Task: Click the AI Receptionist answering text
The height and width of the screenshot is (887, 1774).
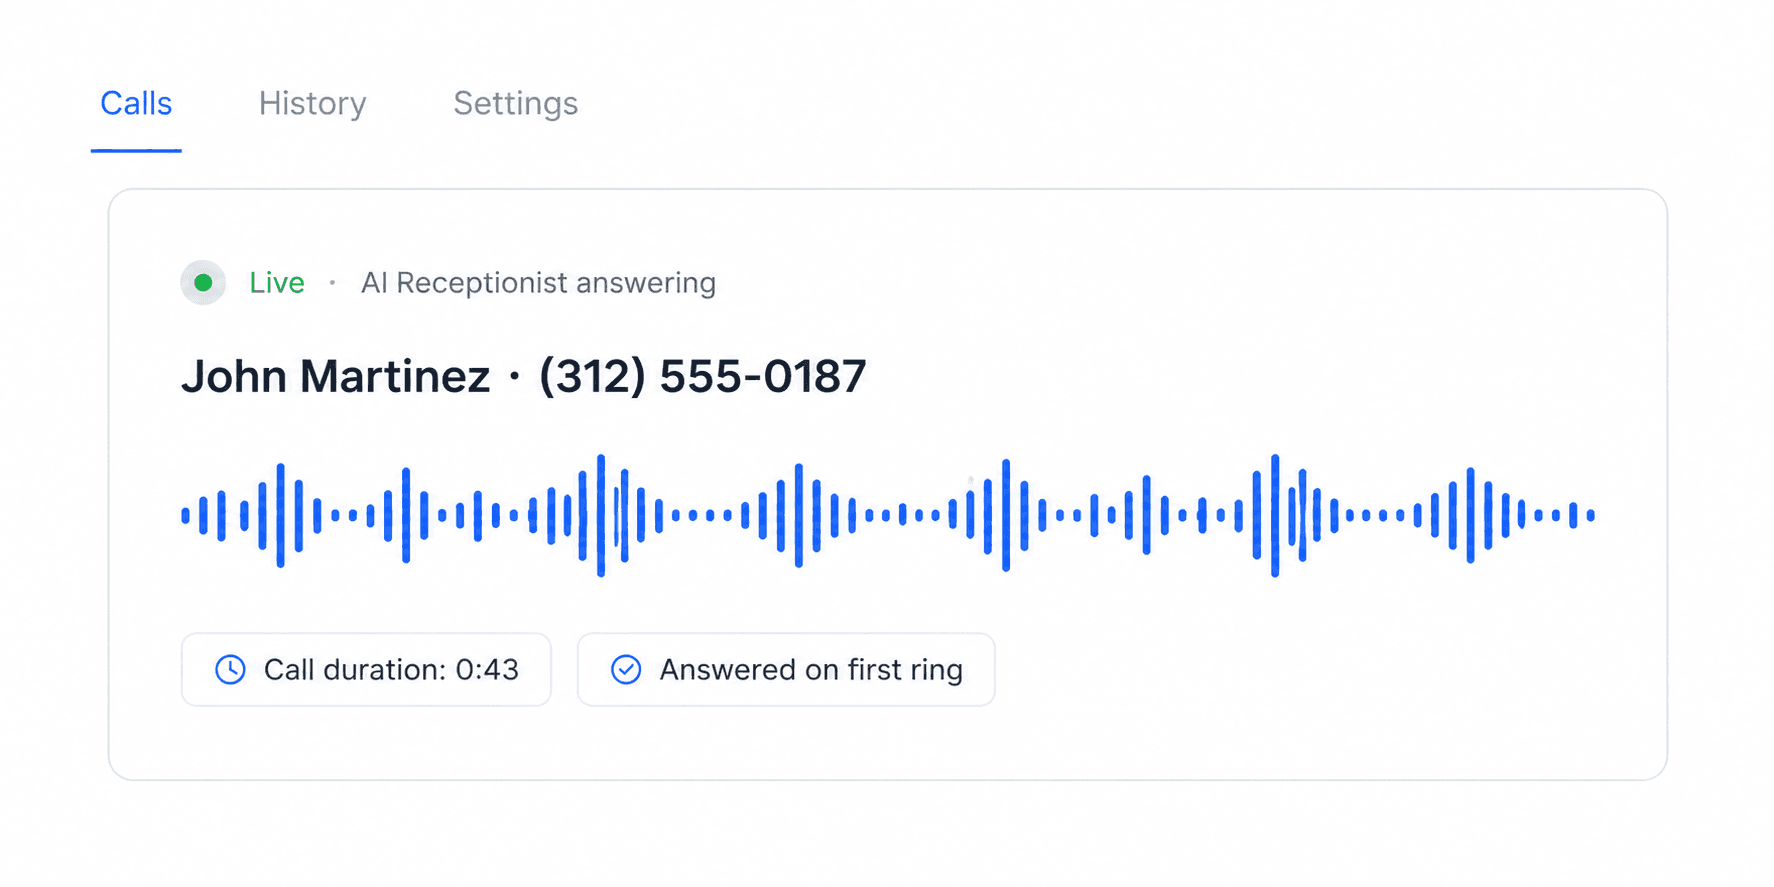Action: pyautogui.click(x=538, y=283)
